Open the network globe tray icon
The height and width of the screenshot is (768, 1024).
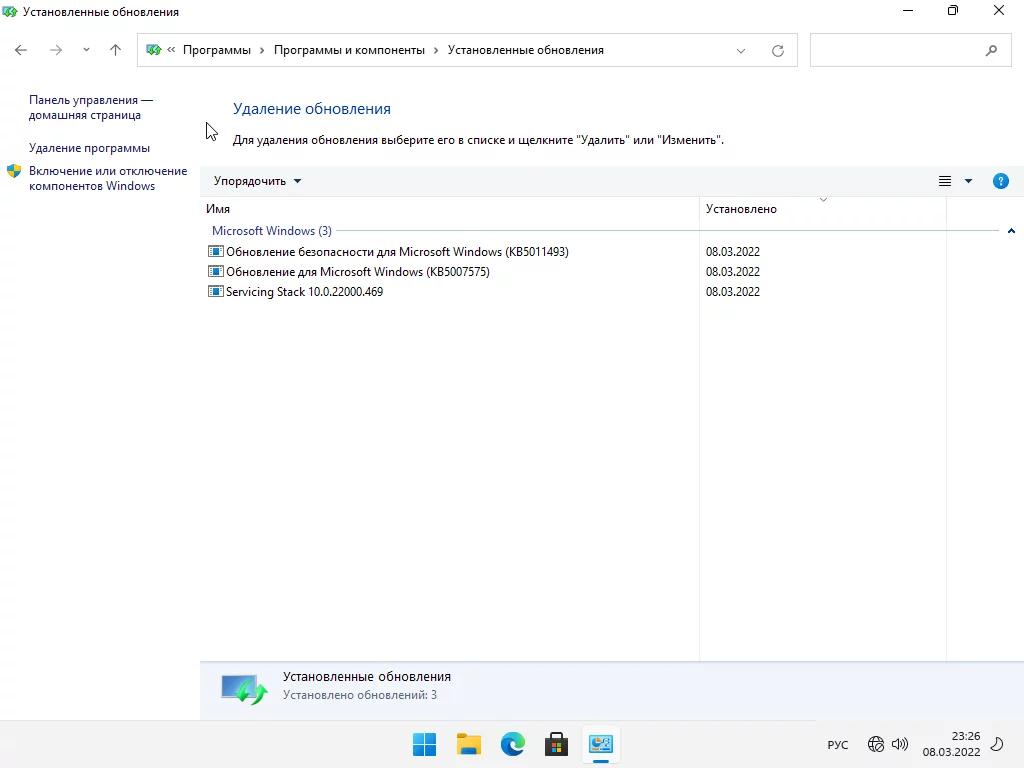tap(876, 744)
